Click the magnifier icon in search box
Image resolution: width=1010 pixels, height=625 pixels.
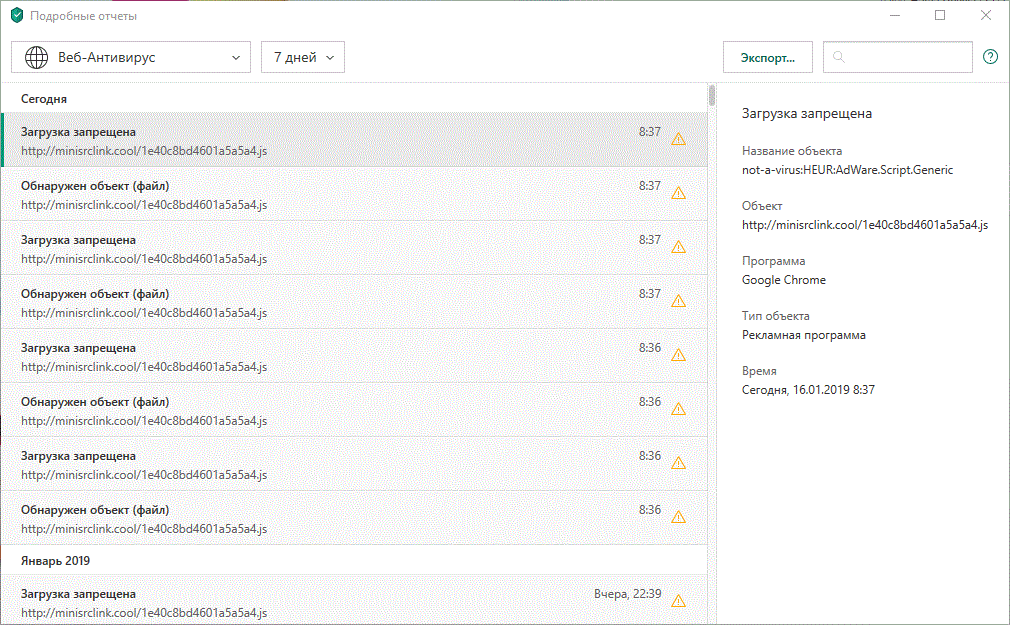(839, 57)
